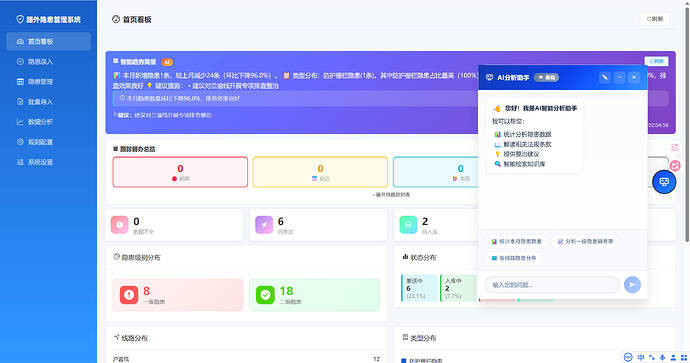Click the robot icon in AI assistant header
690x363 pixels.
tap(489, 77)
